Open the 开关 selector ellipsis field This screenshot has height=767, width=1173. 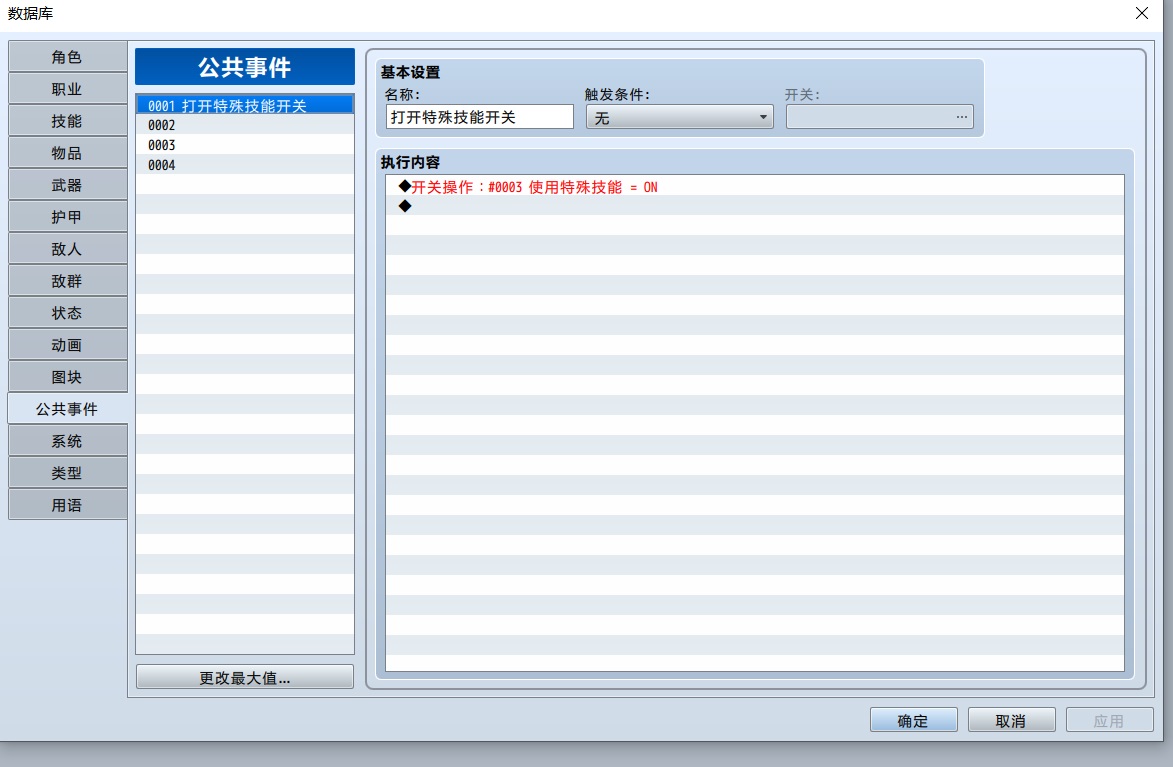click(x=880, y=117)
